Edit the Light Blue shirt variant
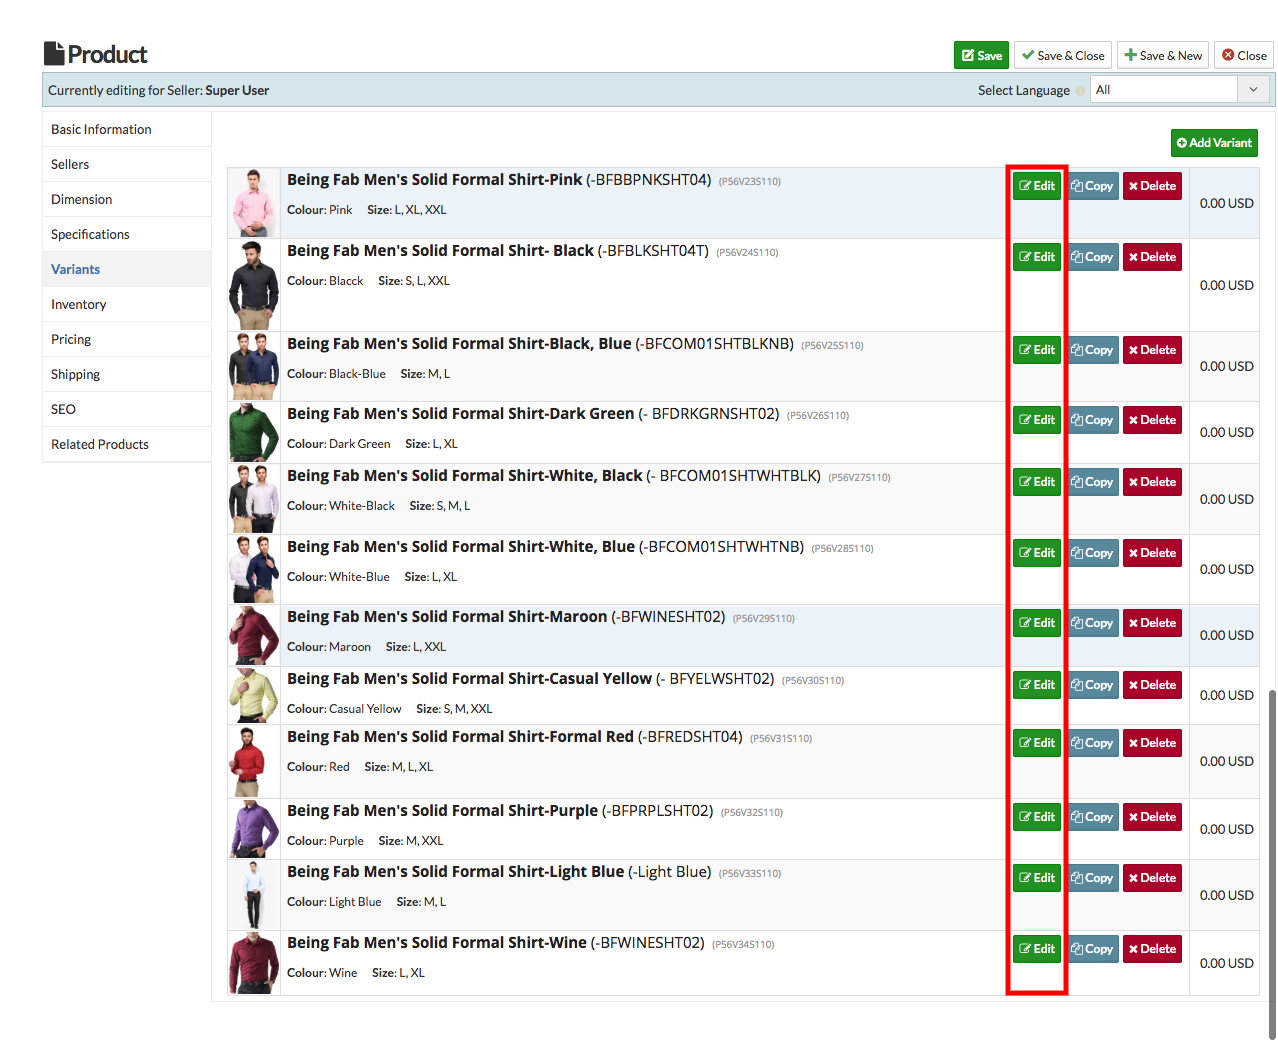This screenshot has height=1042, width=1278. (x=1037, y=878)
